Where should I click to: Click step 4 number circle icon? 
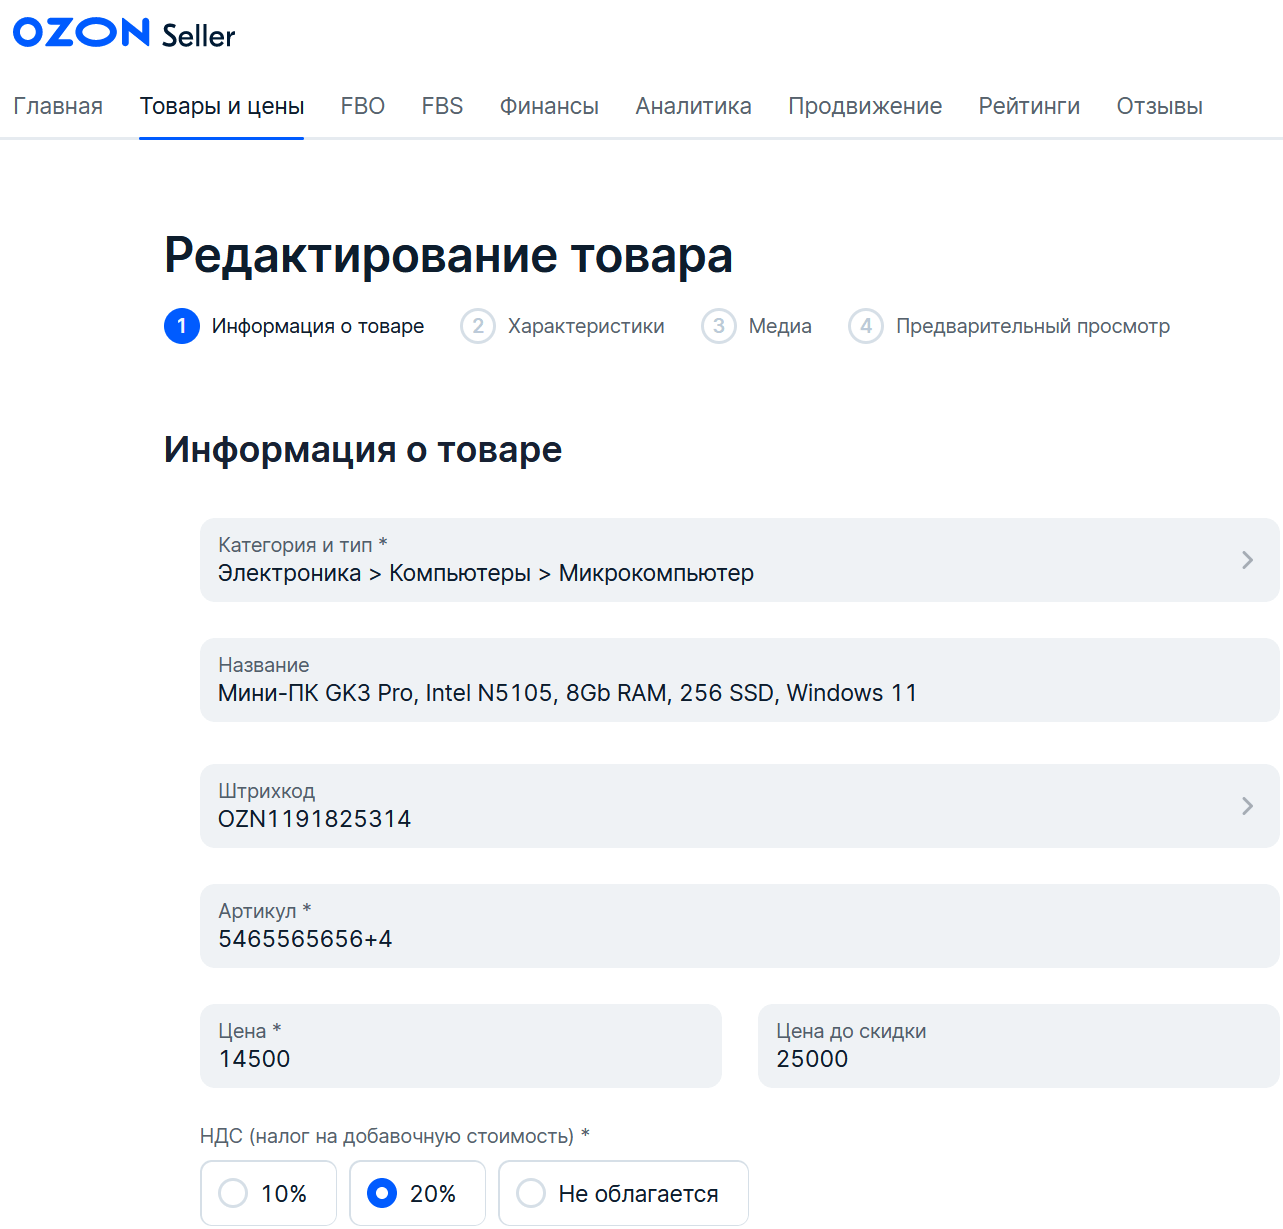pos(866,326)
